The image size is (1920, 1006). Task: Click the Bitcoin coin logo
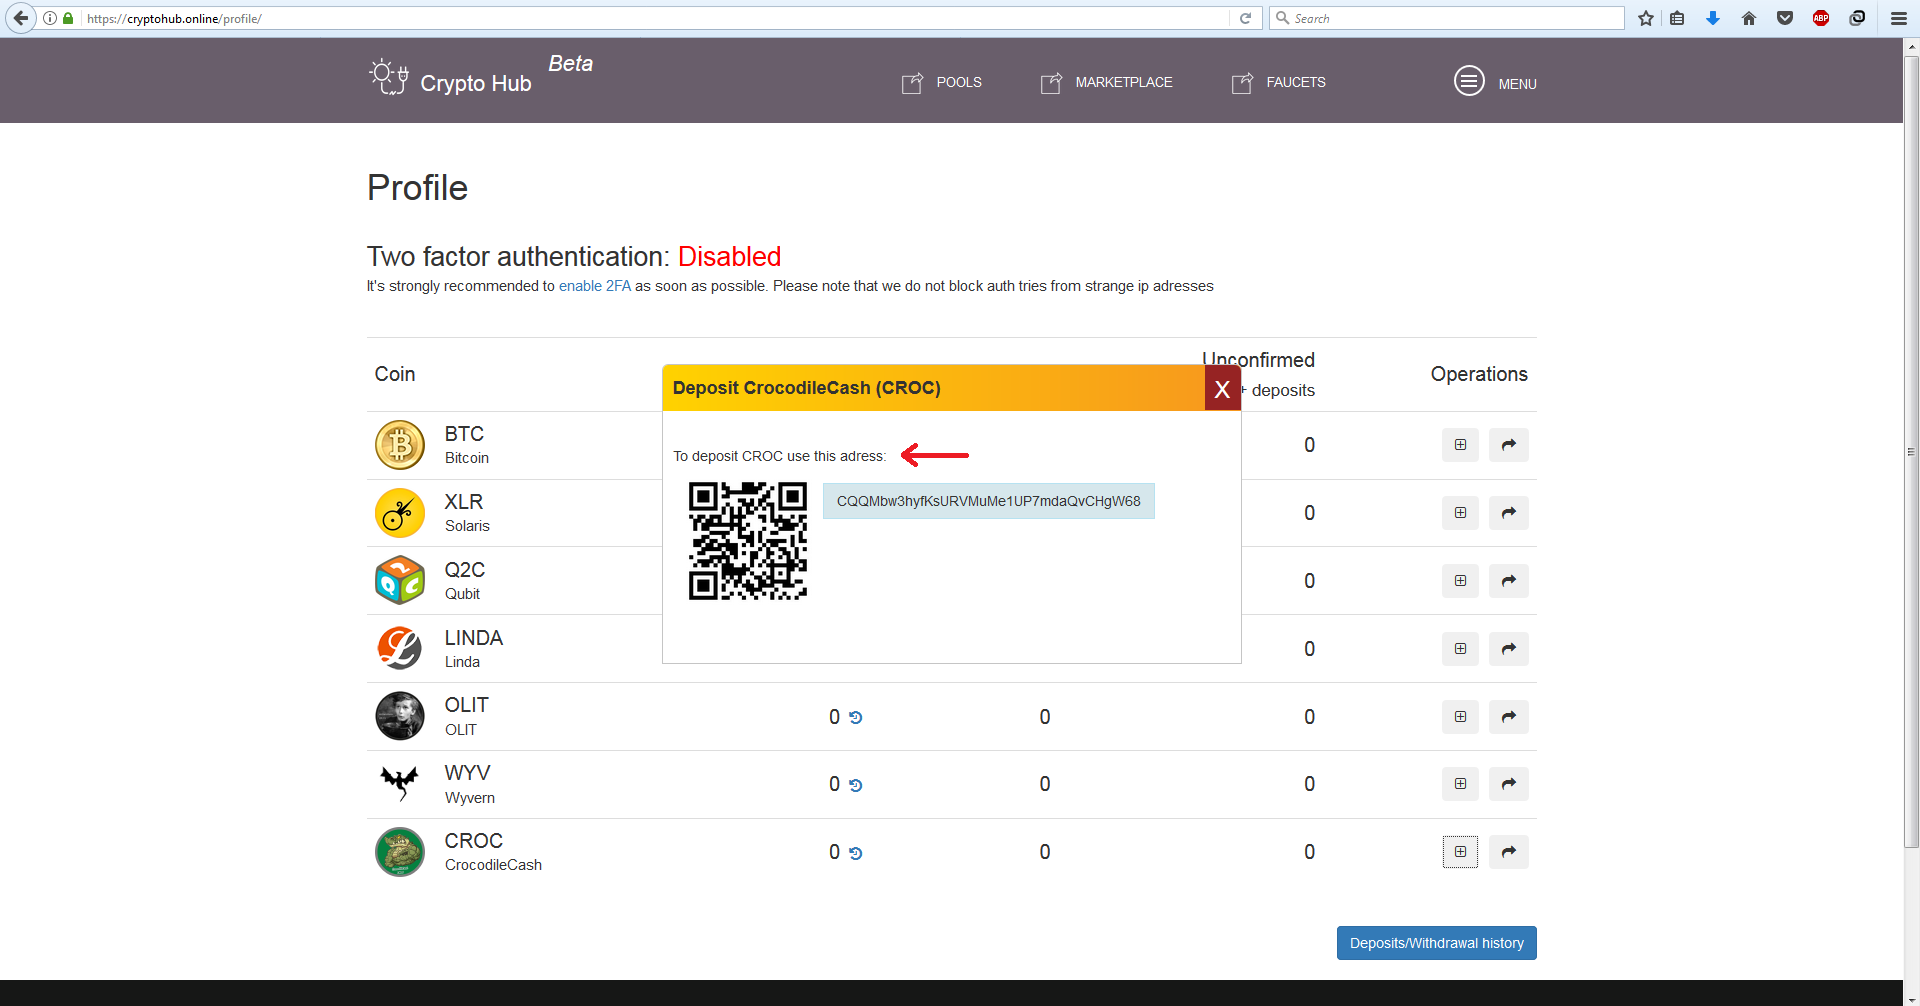click(400, 445)
